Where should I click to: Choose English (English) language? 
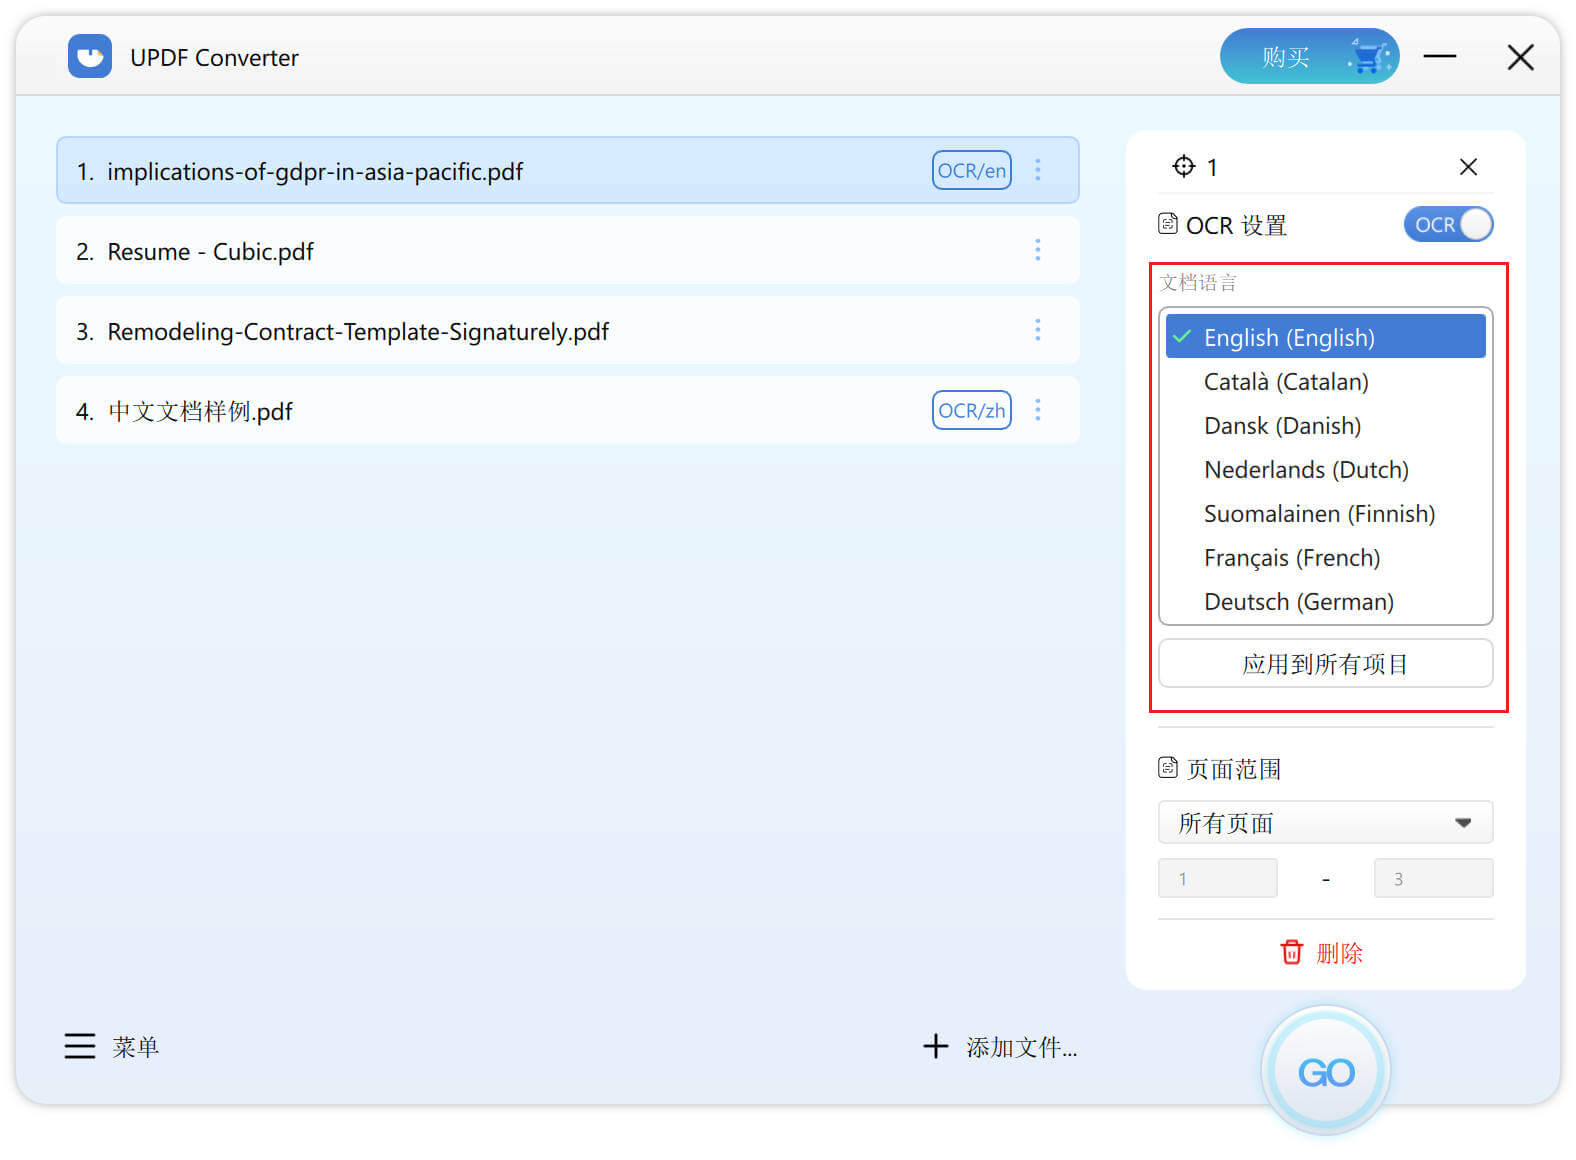1326,337
